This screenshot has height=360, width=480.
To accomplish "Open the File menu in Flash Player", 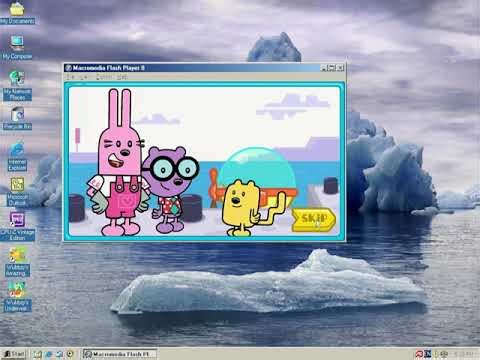I will tap(70, 77).
